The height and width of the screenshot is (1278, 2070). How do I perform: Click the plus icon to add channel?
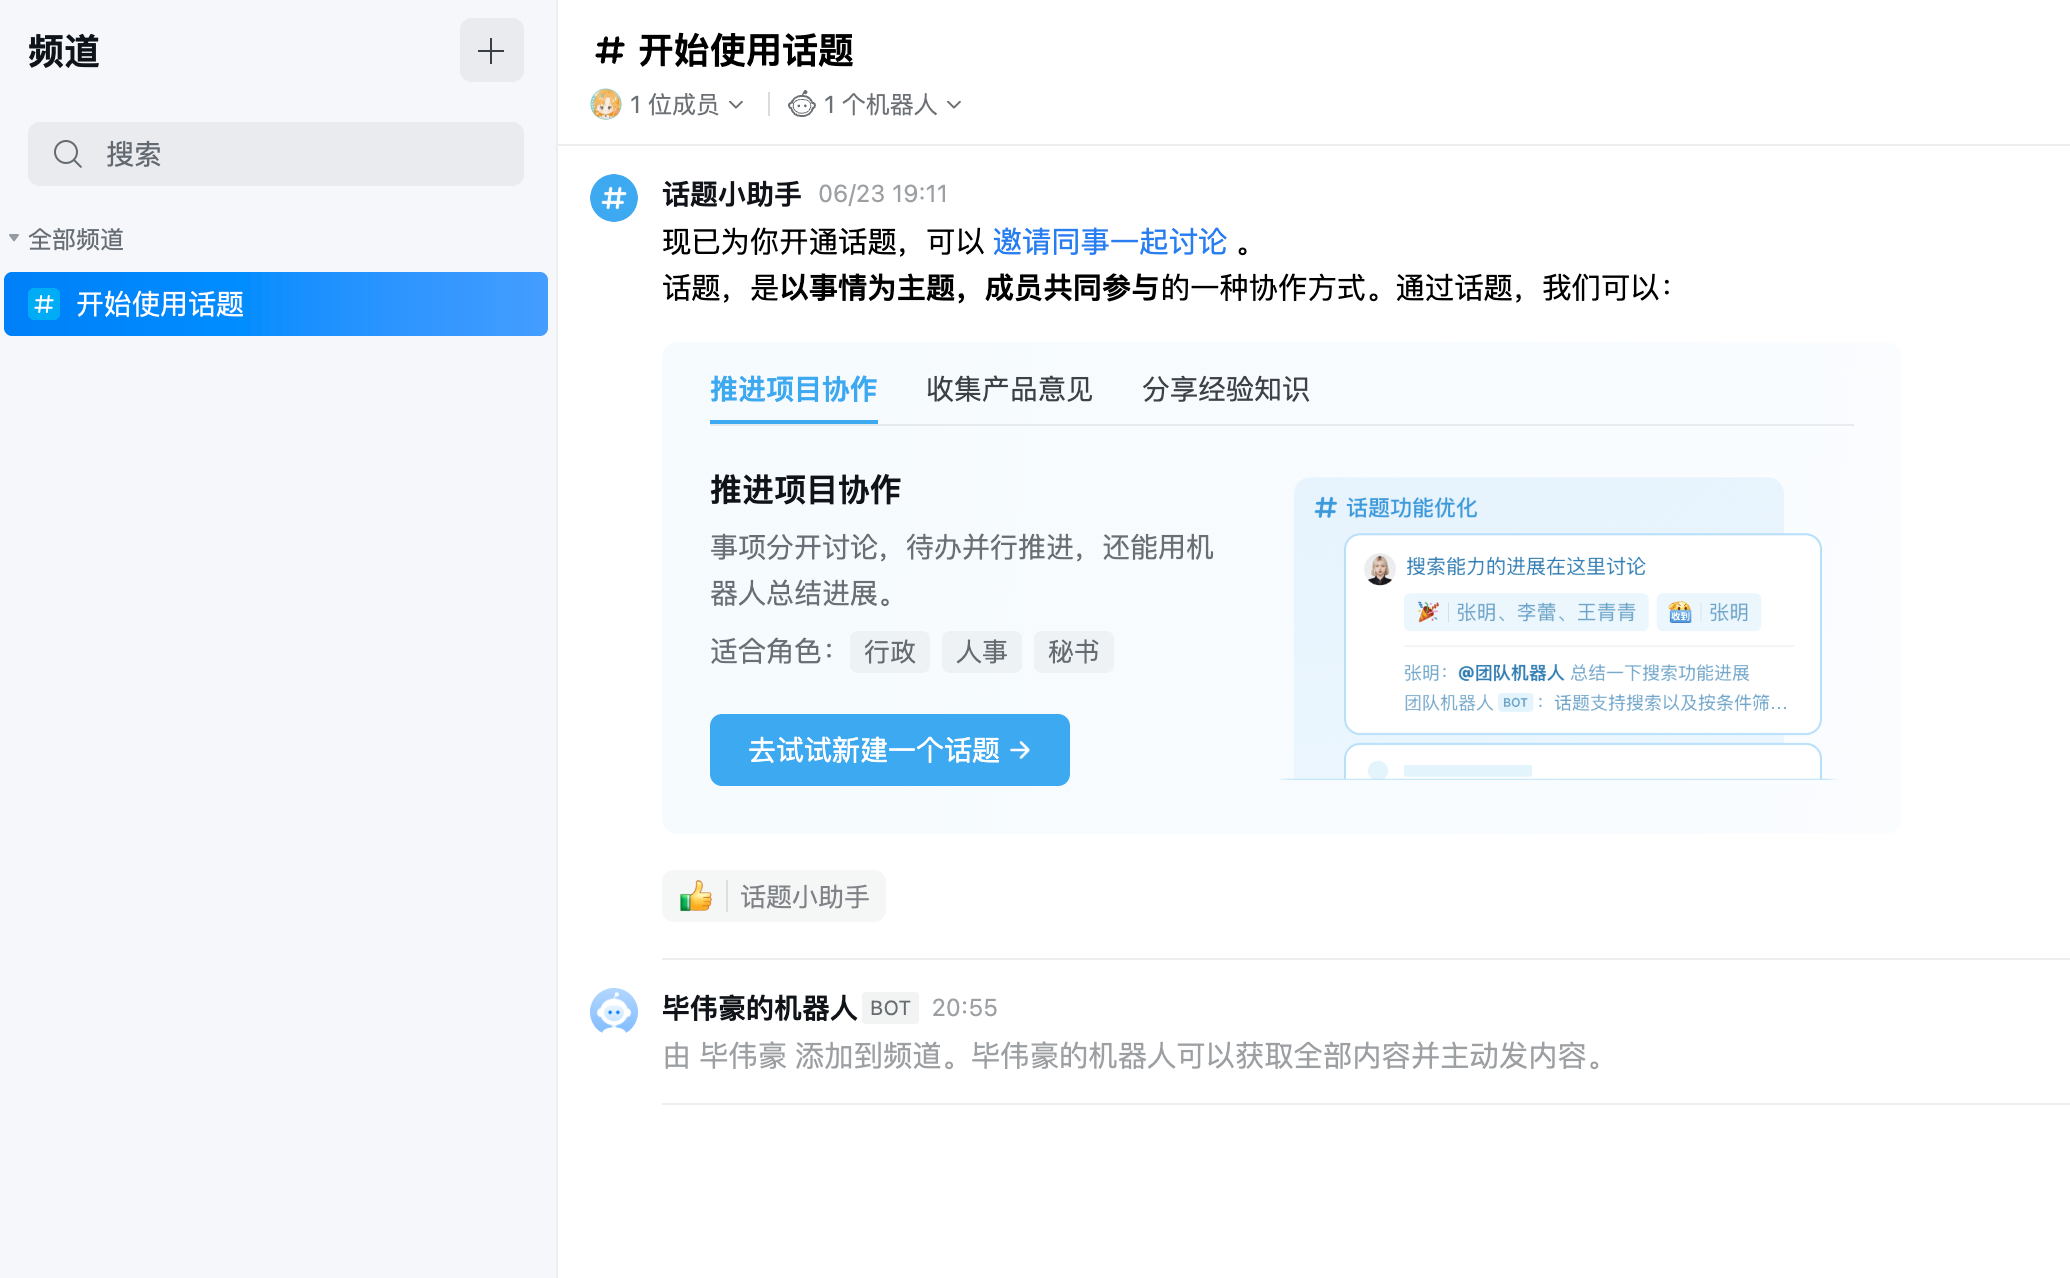coord(491,50)
